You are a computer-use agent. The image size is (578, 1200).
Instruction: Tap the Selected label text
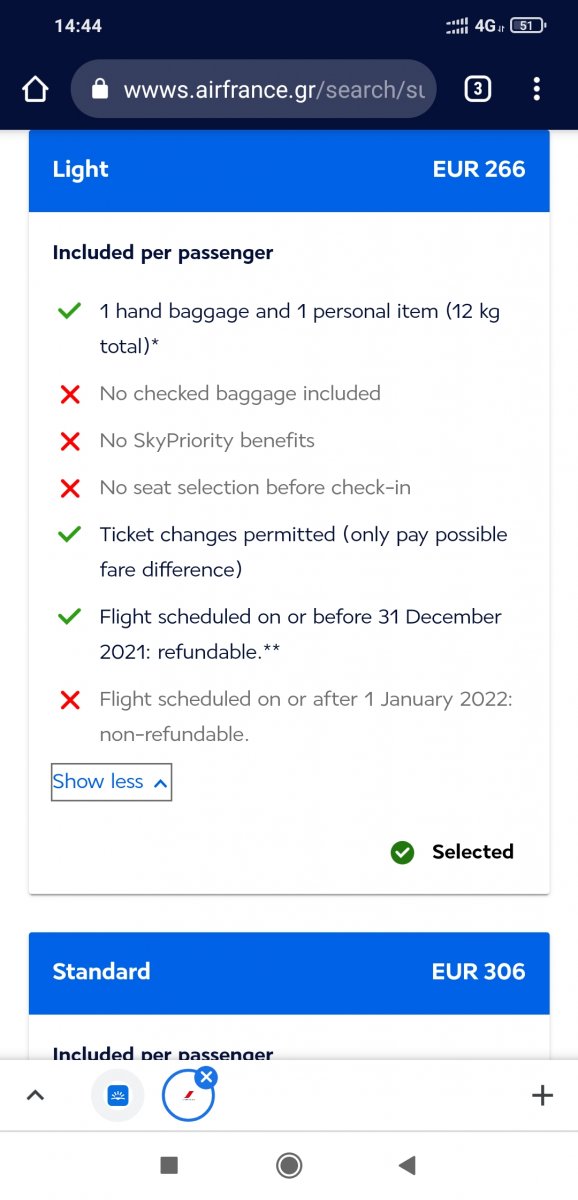(x=473, y=852)
